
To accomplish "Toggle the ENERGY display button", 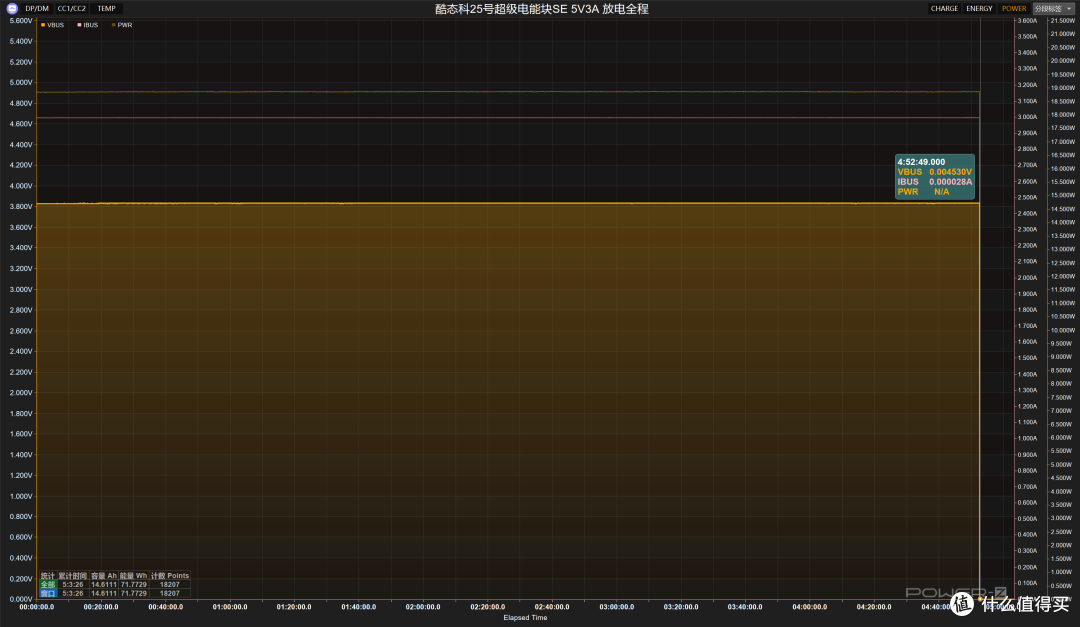I will [979, 8].
